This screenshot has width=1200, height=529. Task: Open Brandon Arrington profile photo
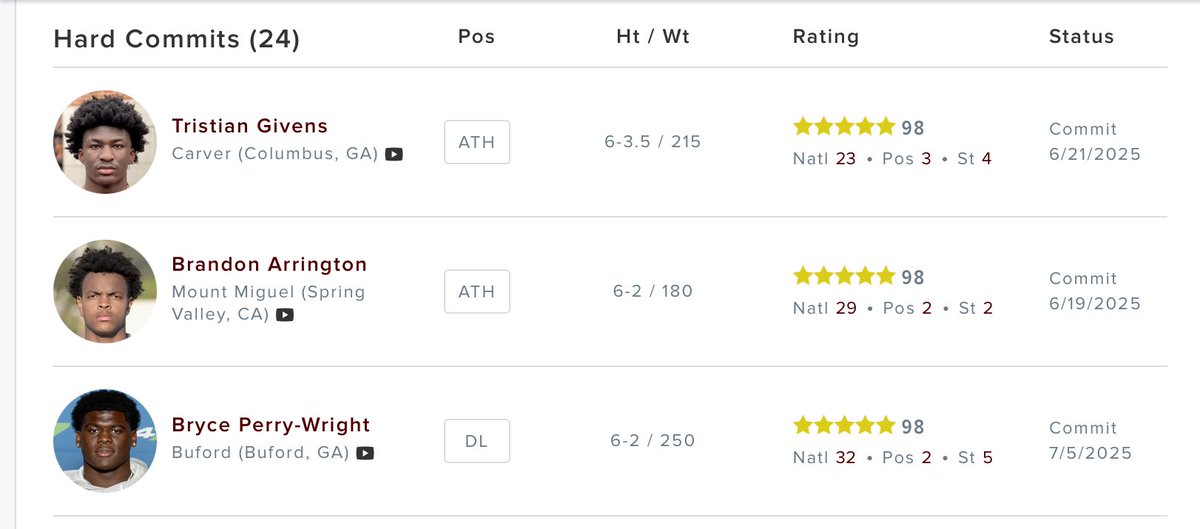(105, 291)
